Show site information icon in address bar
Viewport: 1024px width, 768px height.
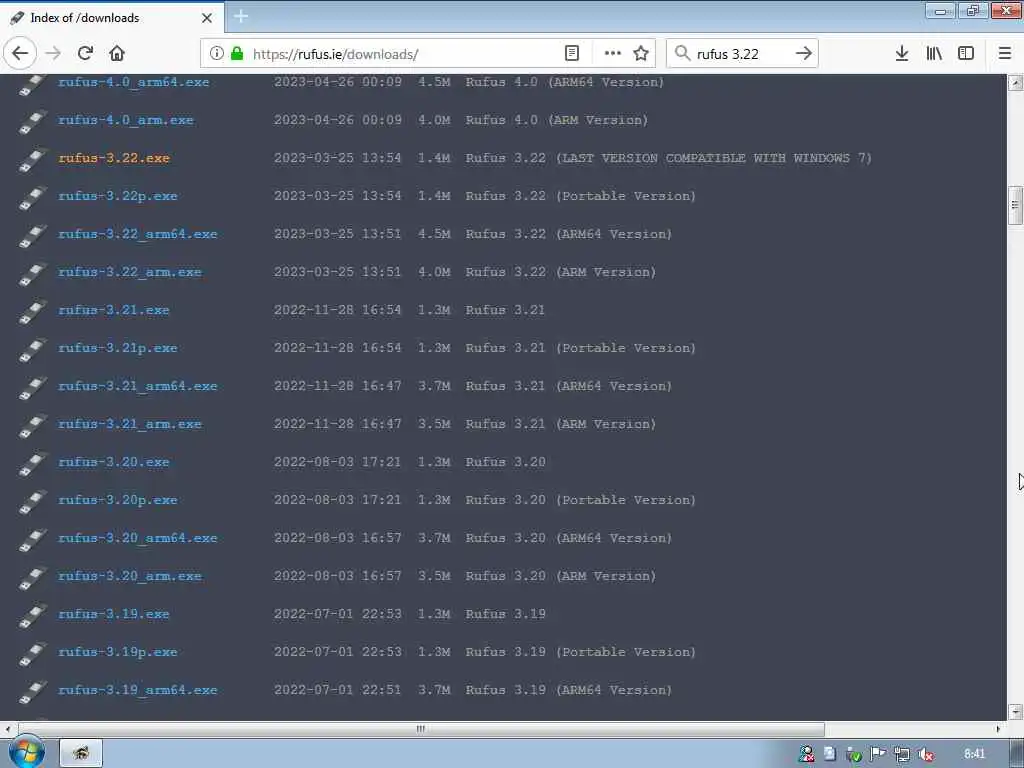(x=216, y=54)
